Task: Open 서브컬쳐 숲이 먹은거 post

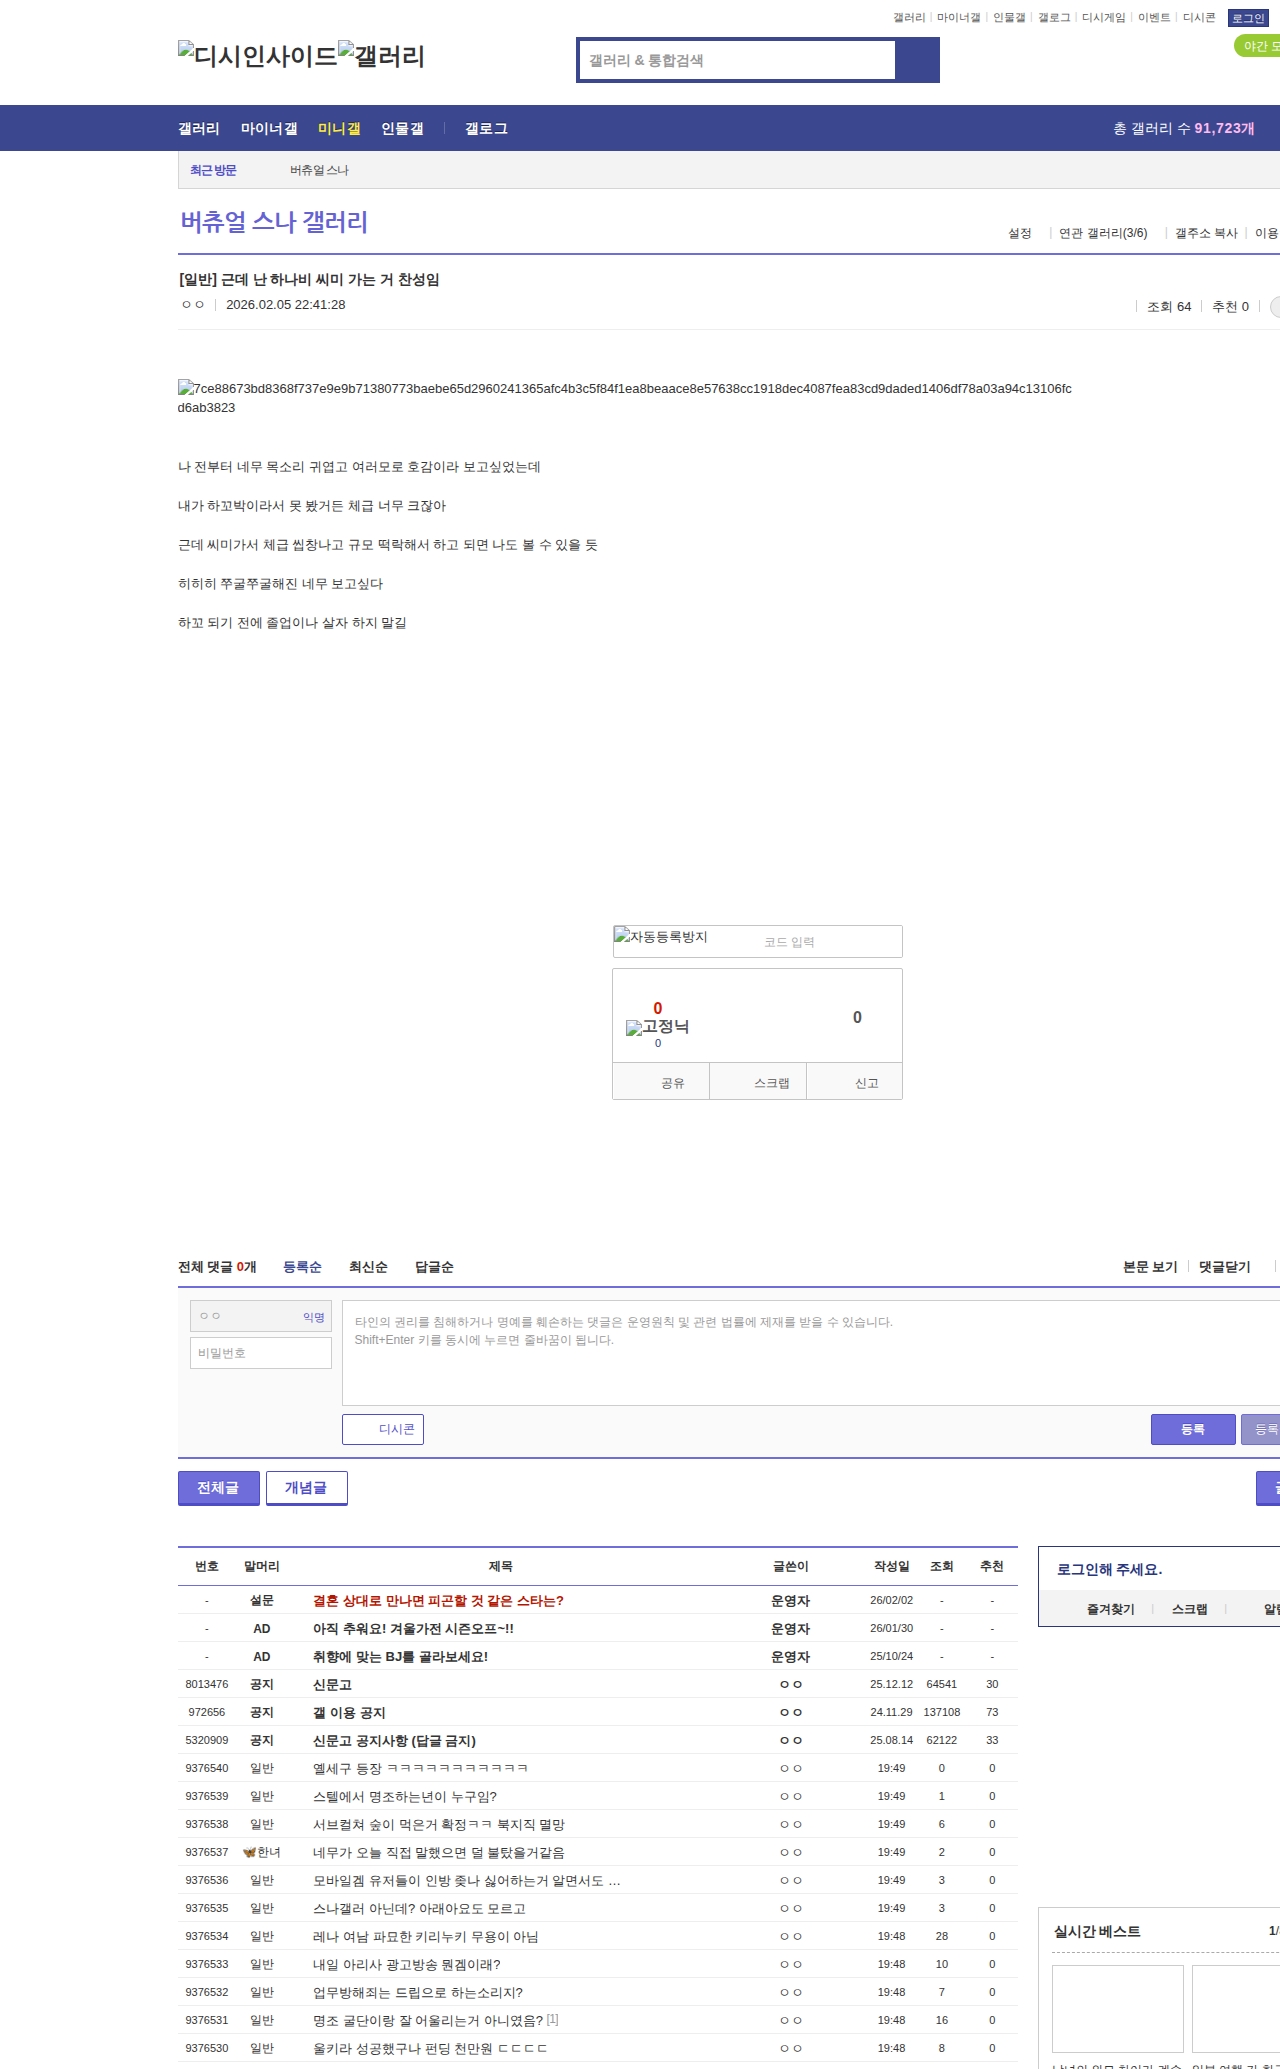Action: click(439, 1824)
